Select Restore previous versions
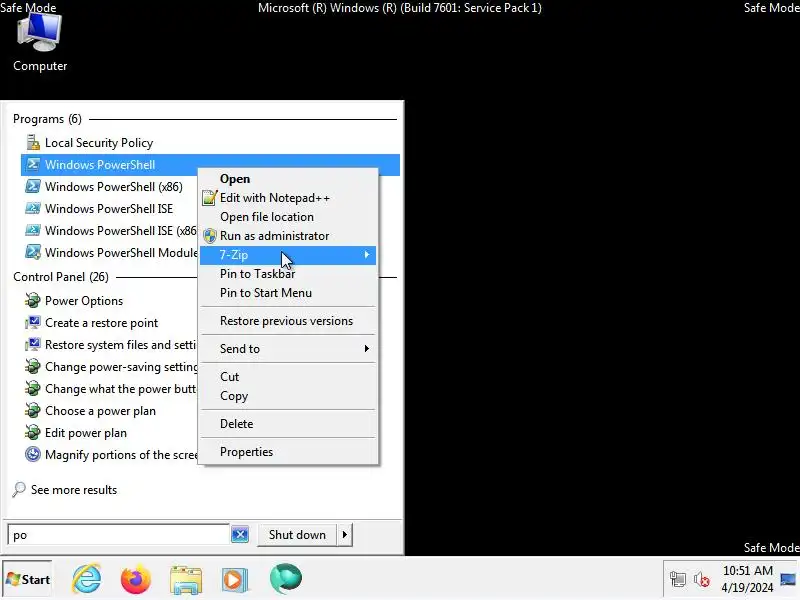The image size is (800, 600). [288, 321]
